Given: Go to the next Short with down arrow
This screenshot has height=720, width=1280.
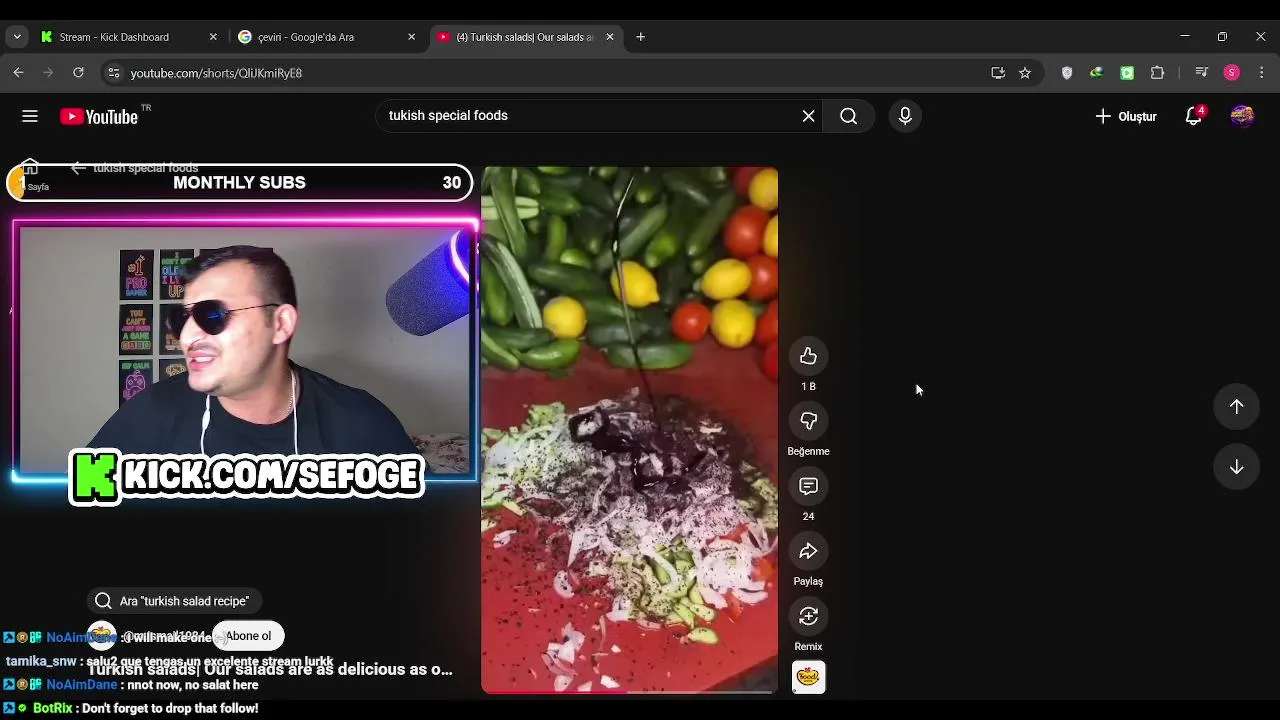Looking at the screenshot, I should [1236, 467].
